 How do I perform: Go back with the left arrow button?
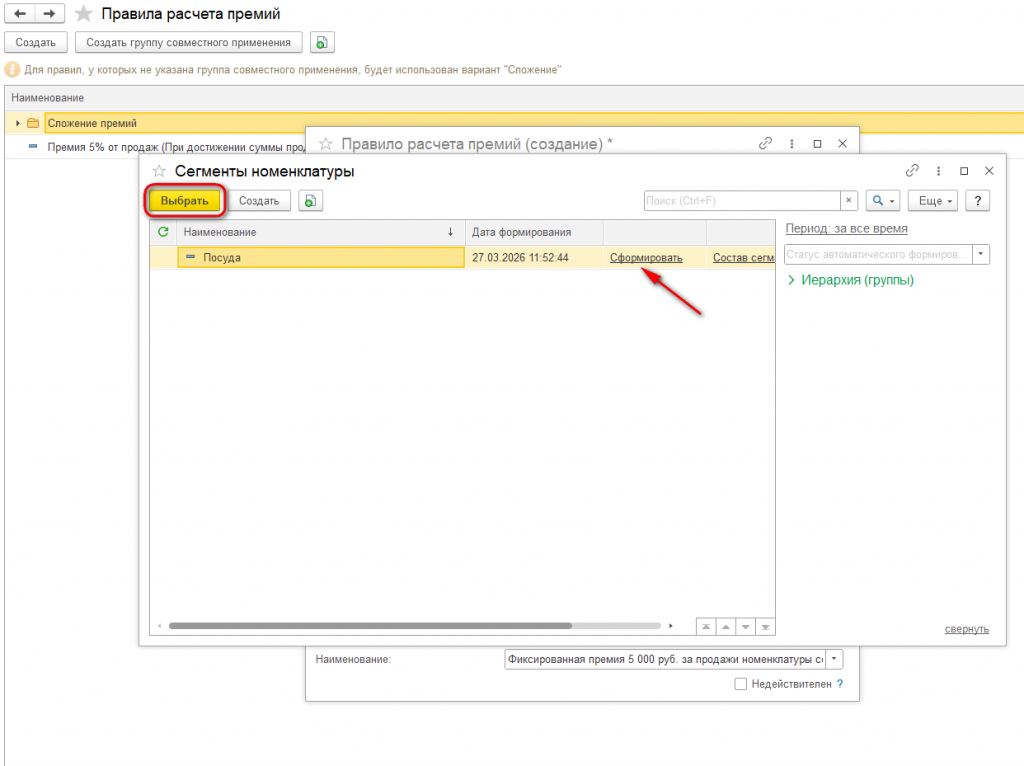(x=20, y=13)
